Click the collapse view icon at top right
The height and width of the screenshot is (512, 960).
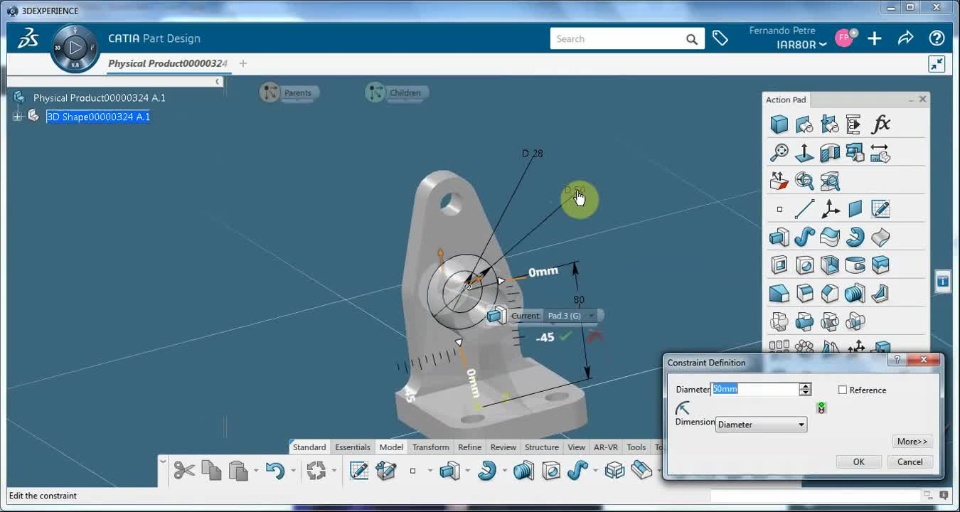coord(937,64)
